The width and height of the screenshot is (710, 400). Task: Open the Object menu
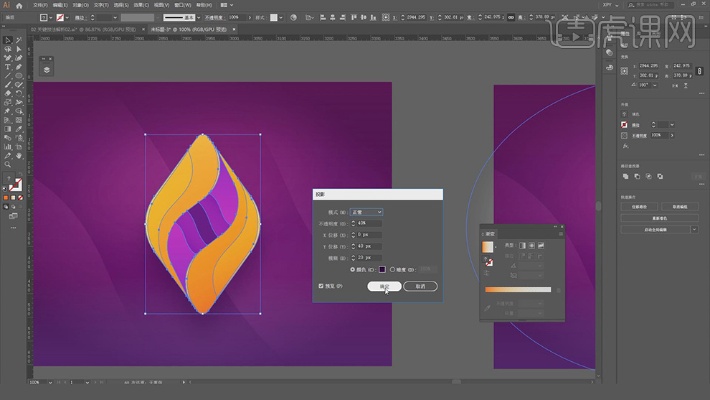[x=80, y=5]
